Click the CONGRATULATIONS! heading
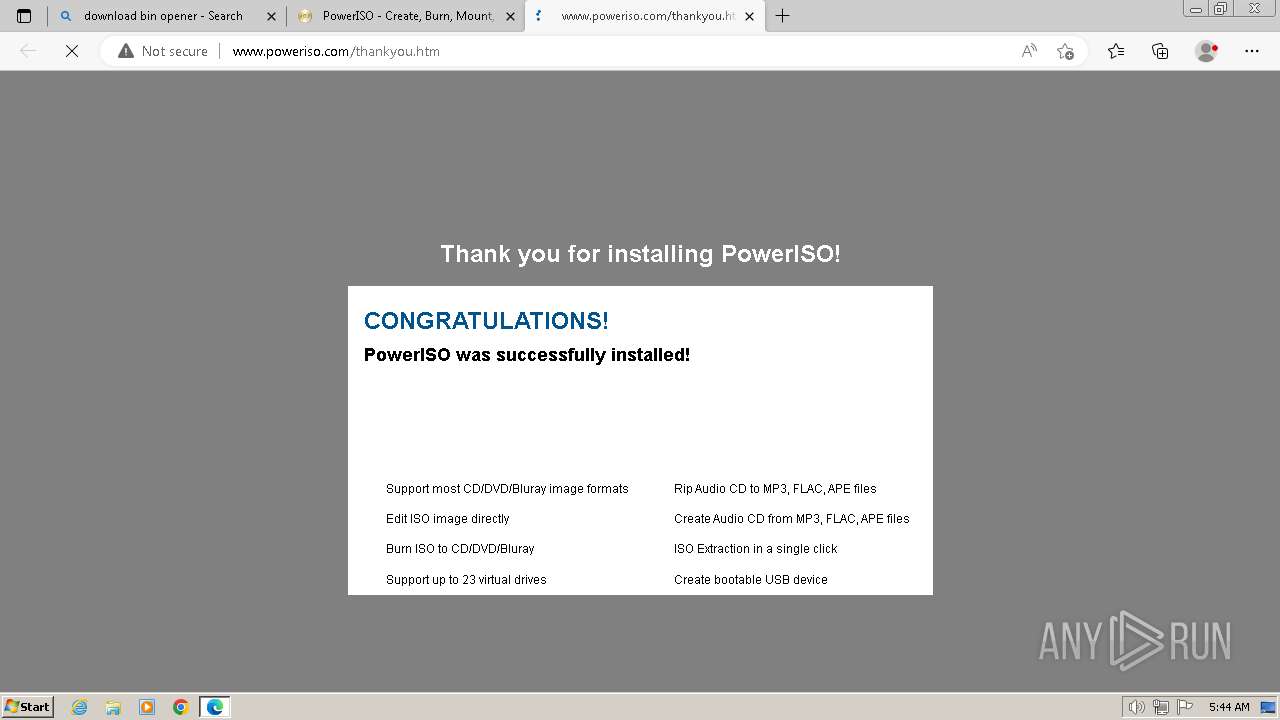This screenshot has height=720, width=1280. (x=486, y=321)
